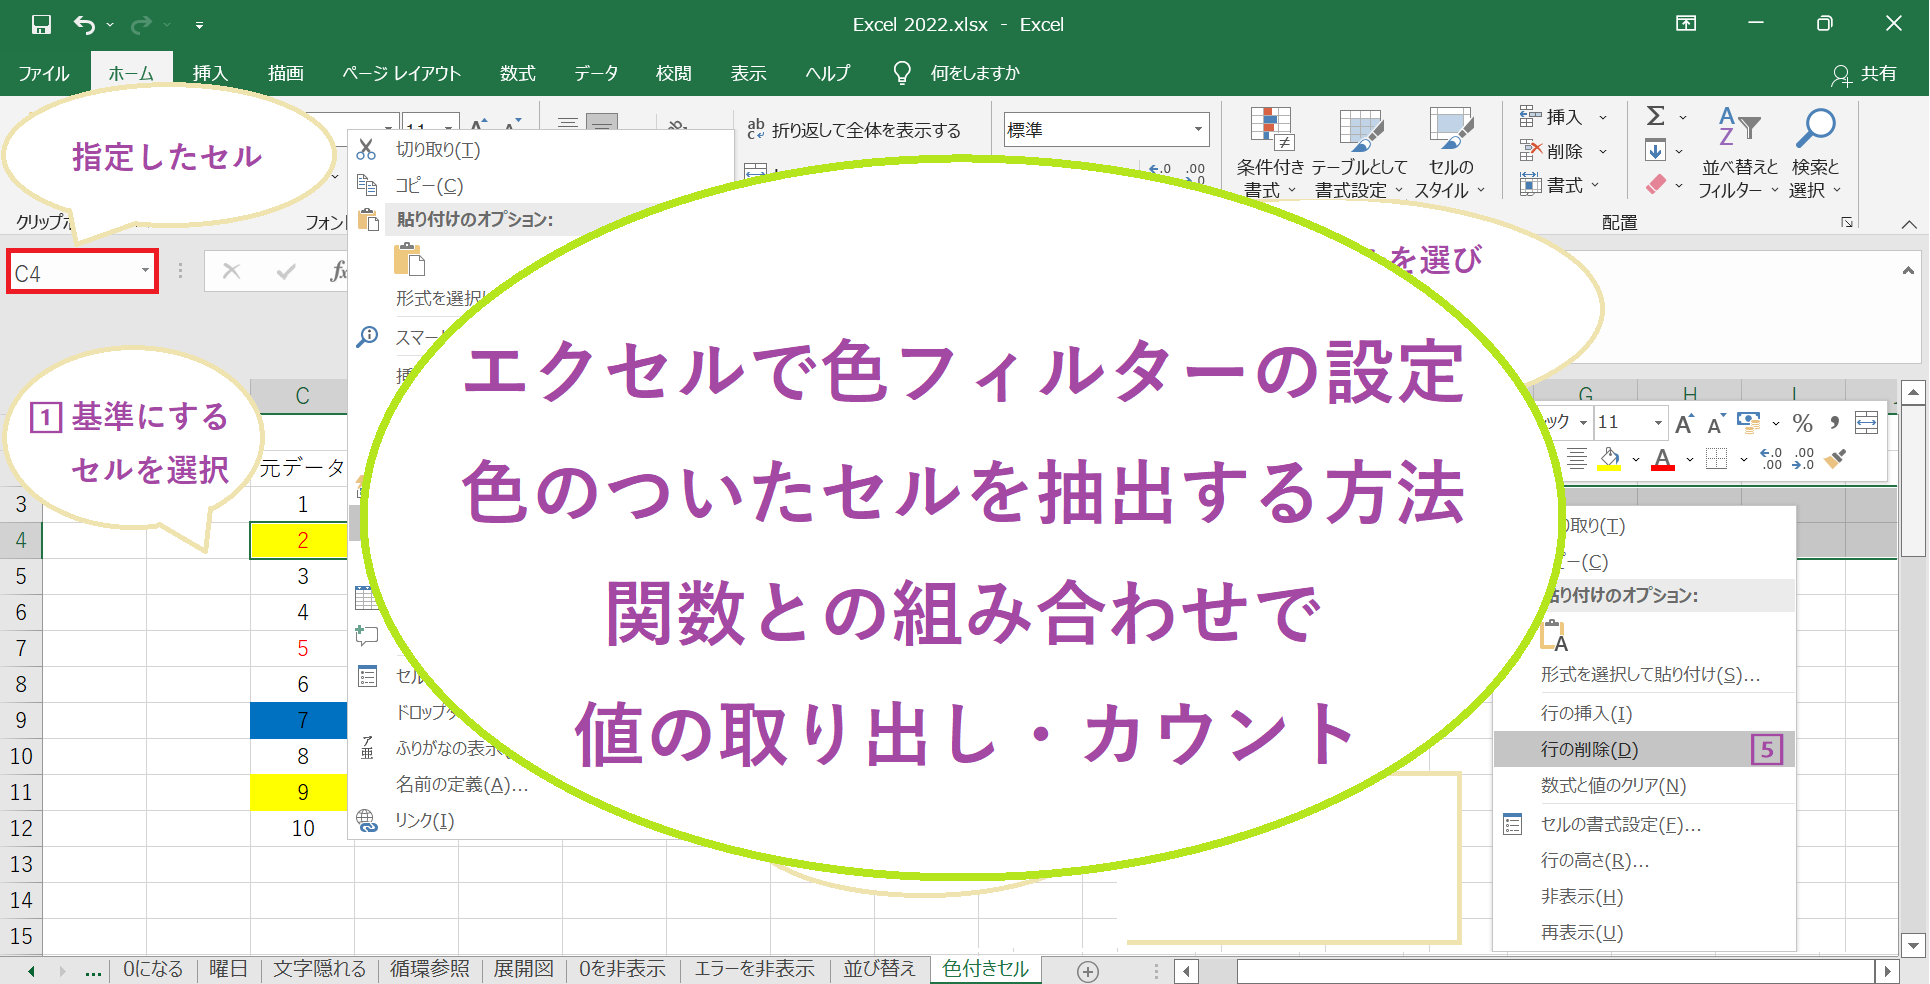Select the 色付きセル sheet tab
The height and width of the screenshot is (984, 1930).
click(984, 968)
